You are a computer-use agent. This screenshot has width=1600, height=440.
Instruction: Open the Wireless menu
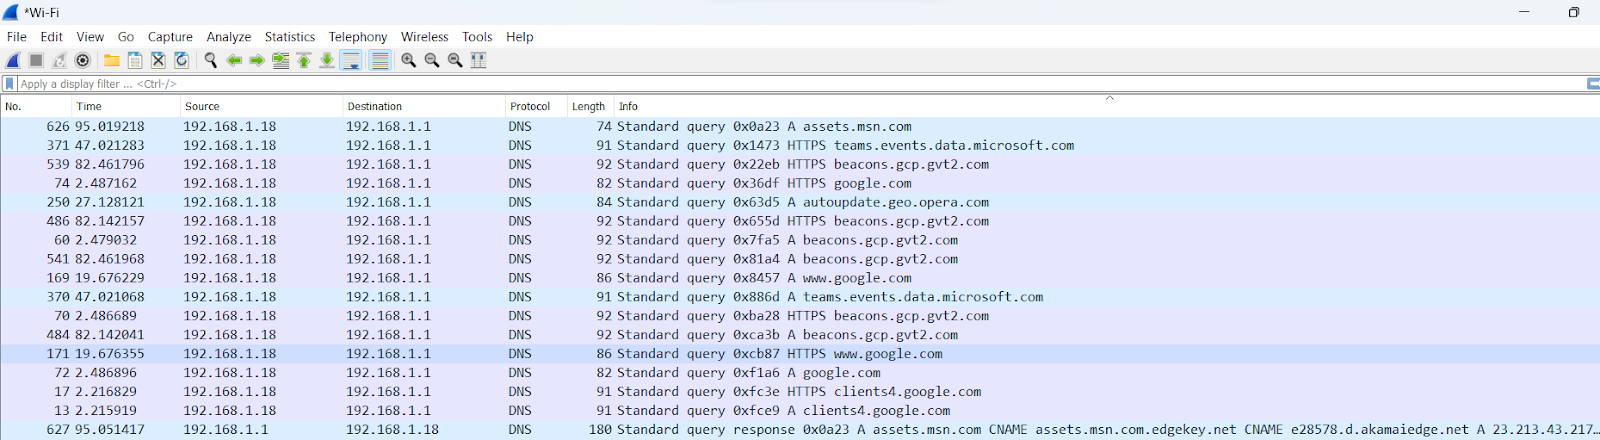pyautogui.click(x=425, y=37)
